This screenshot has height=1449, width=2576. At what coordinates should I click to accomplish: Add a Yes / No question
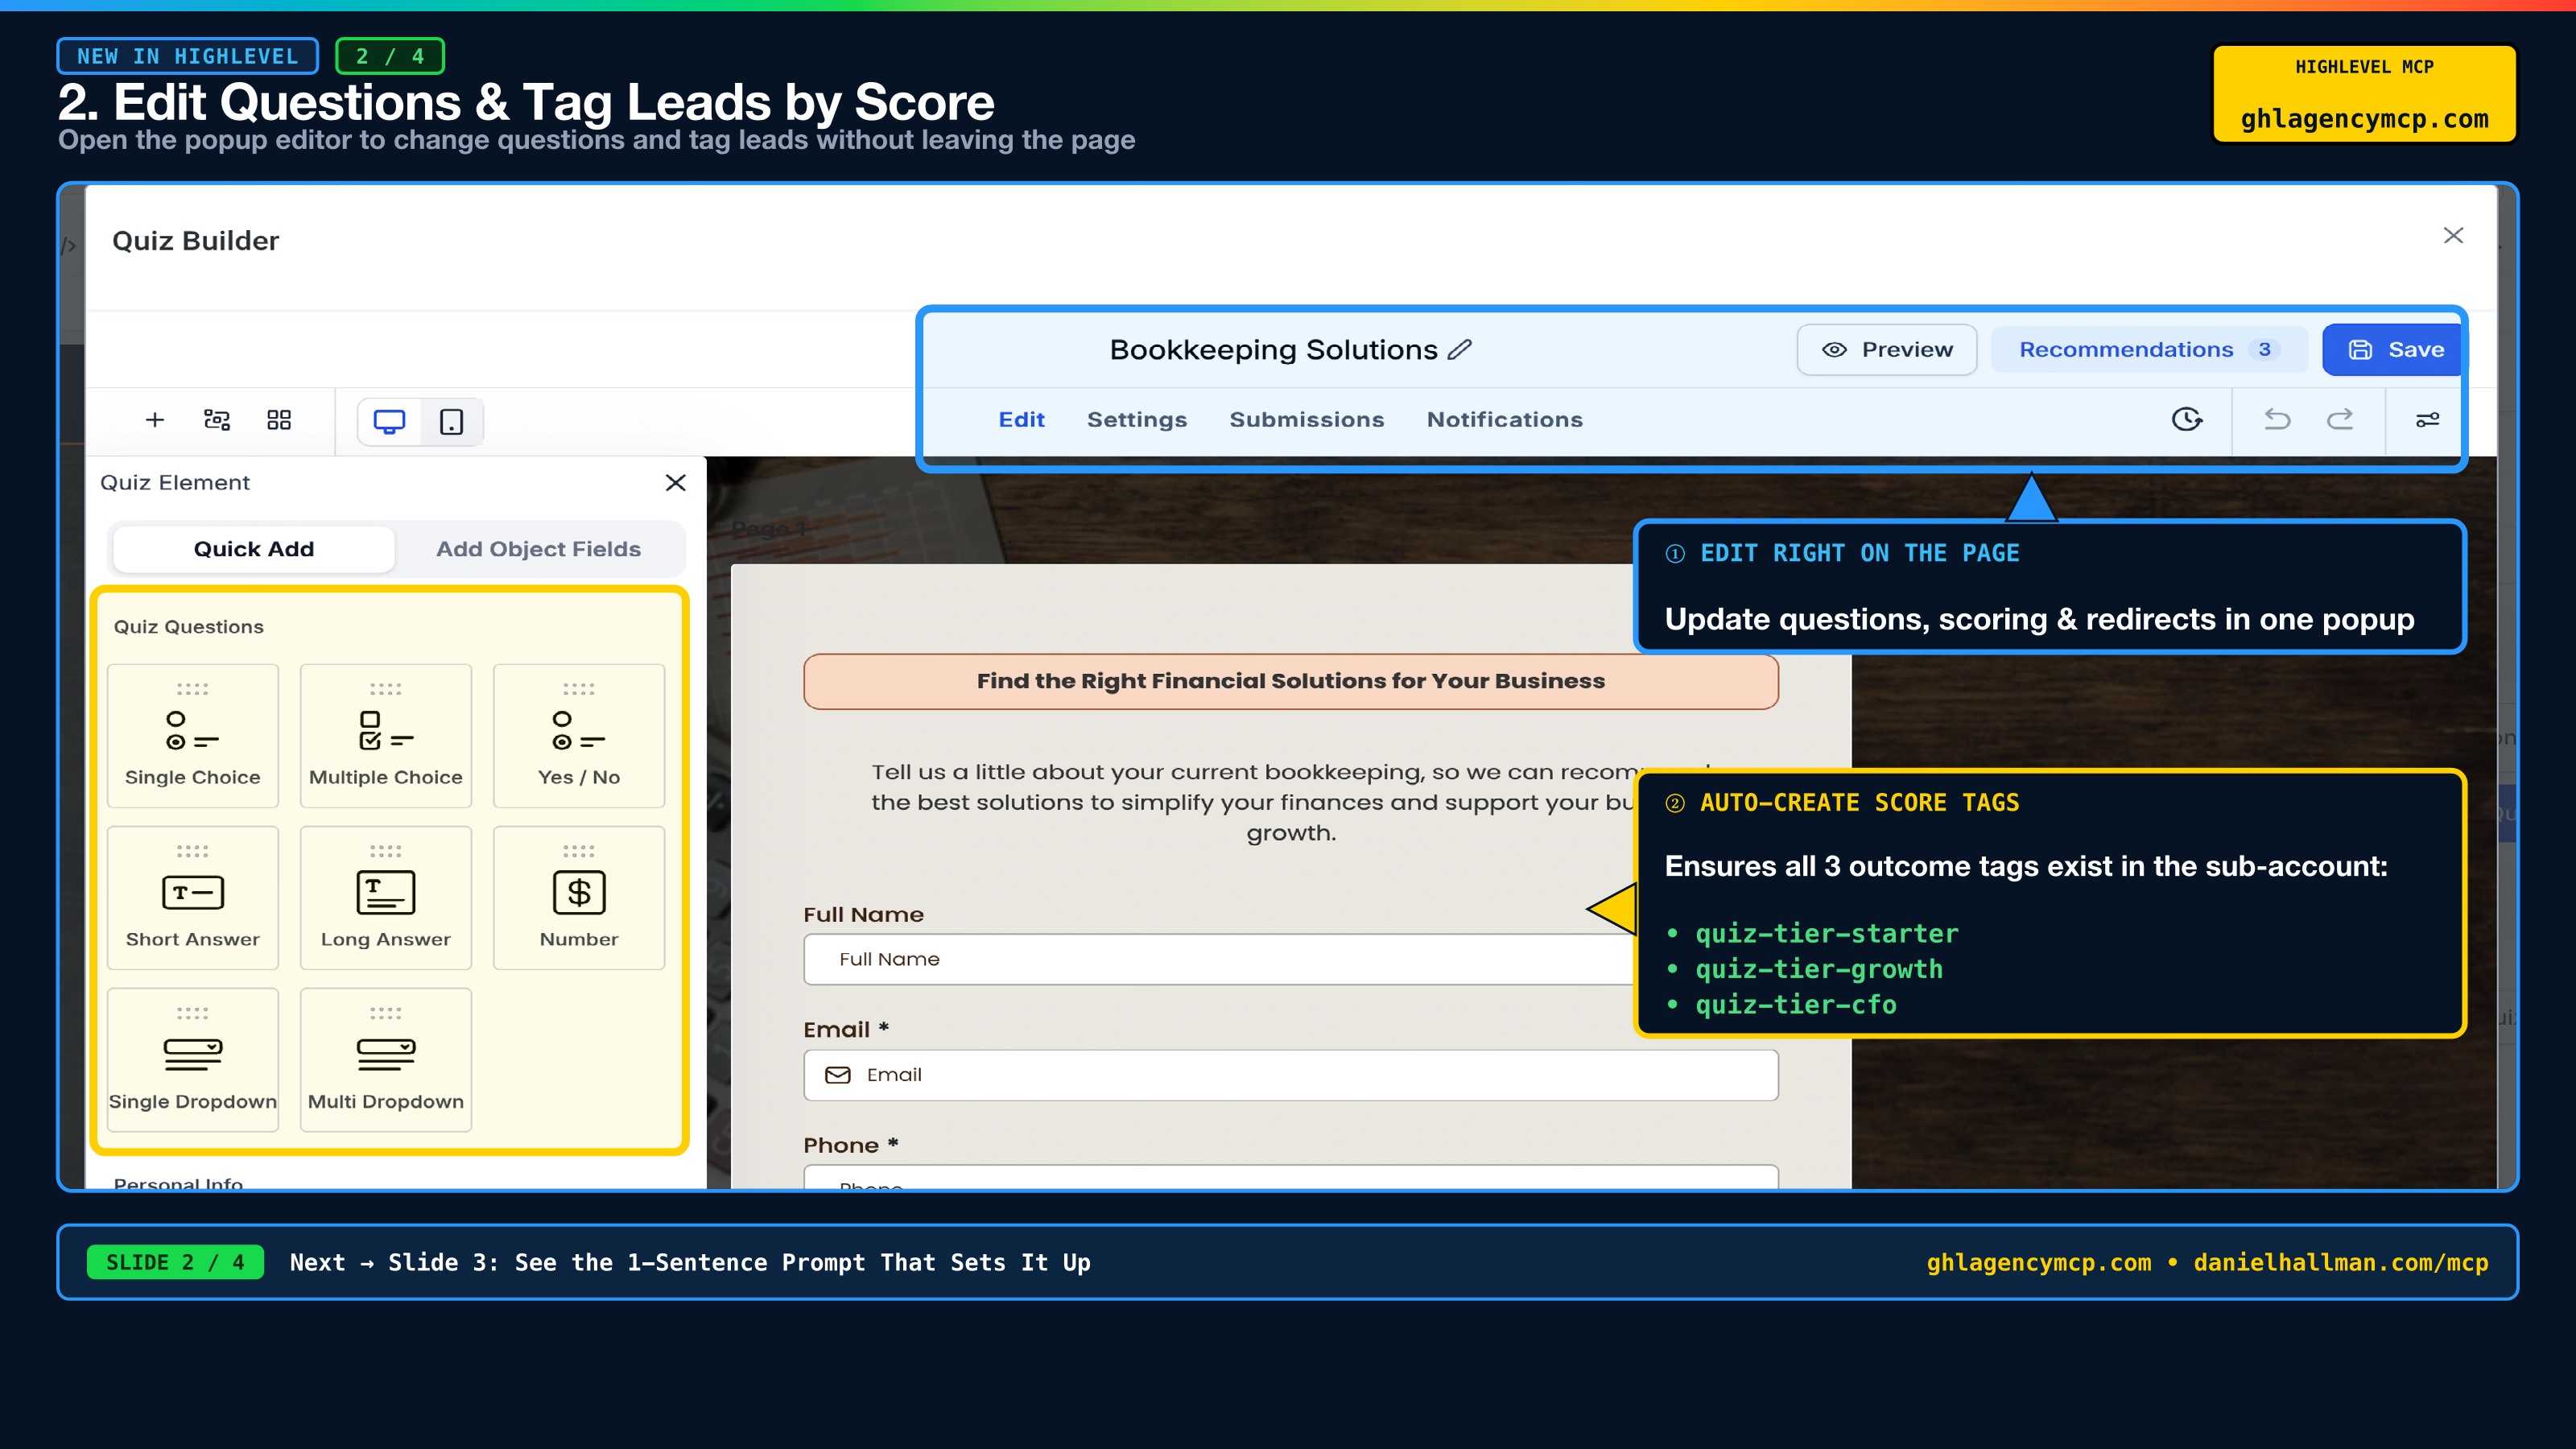click(x=579, y=735)
